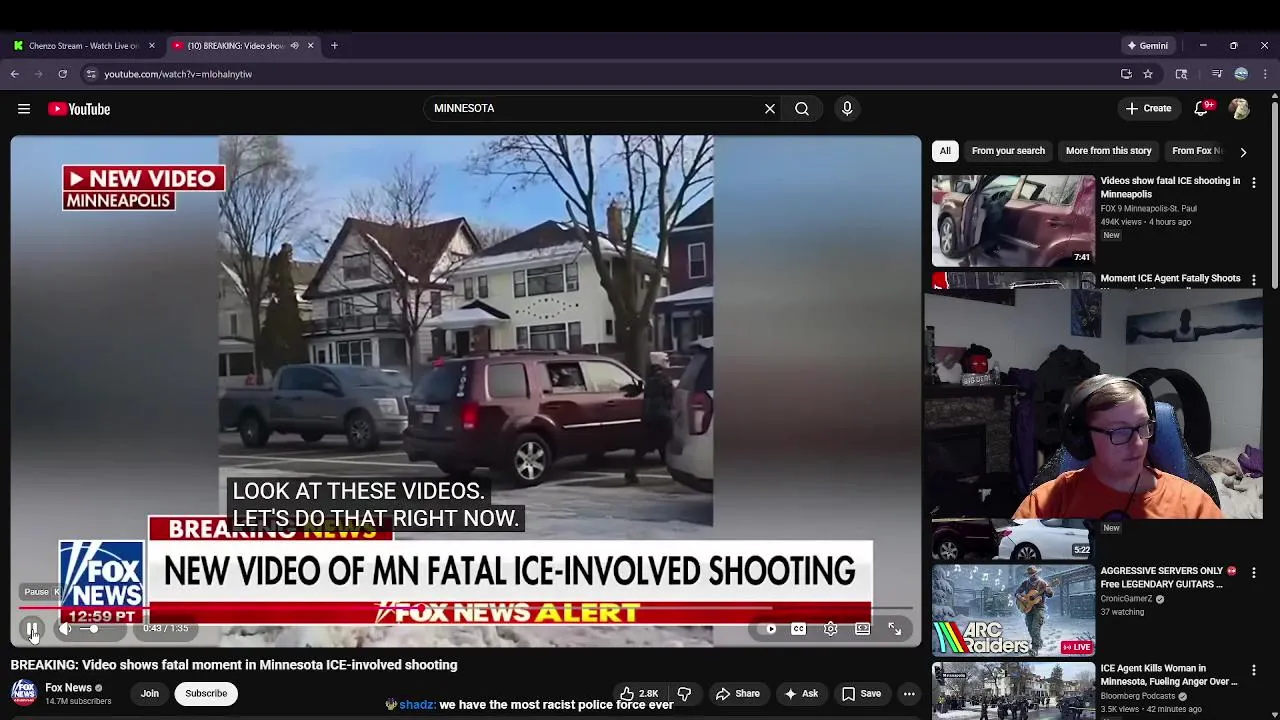Image resolution: width=1280 pixels, height=720 pixels.
Task: Like the video with 2.8K likes
Action: click(639, 694)
